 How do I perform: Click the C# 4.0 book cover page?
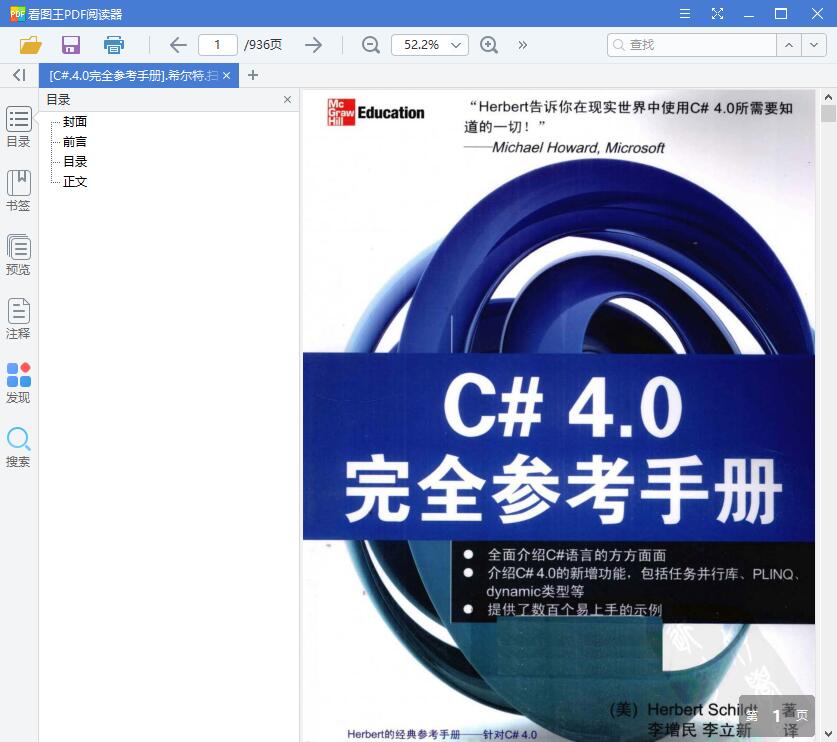(x=558, y=415)
